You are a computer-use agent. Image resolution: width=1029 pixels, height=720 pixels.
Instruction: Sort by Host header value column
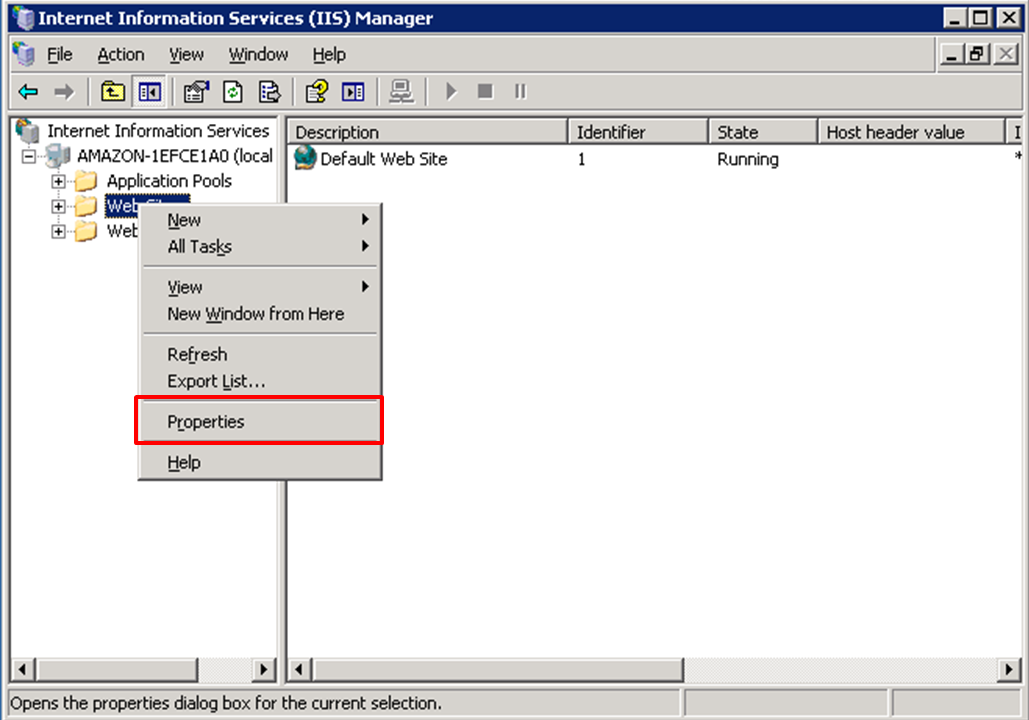point(912,132)
